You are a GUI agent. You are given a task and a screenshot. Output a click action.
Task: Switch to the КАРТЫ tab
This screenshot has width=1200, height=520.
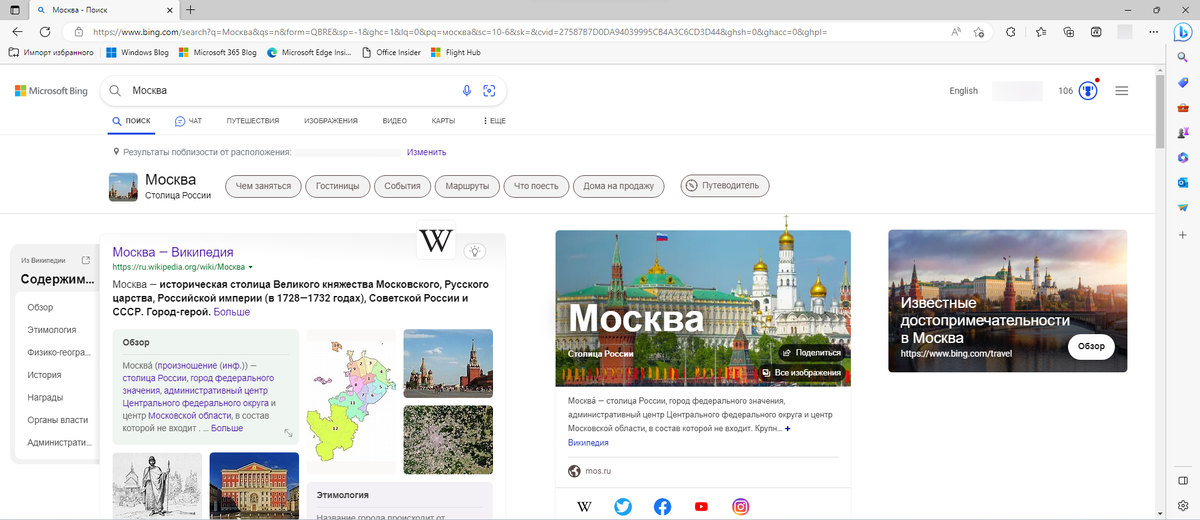click(x=443, y=121)
